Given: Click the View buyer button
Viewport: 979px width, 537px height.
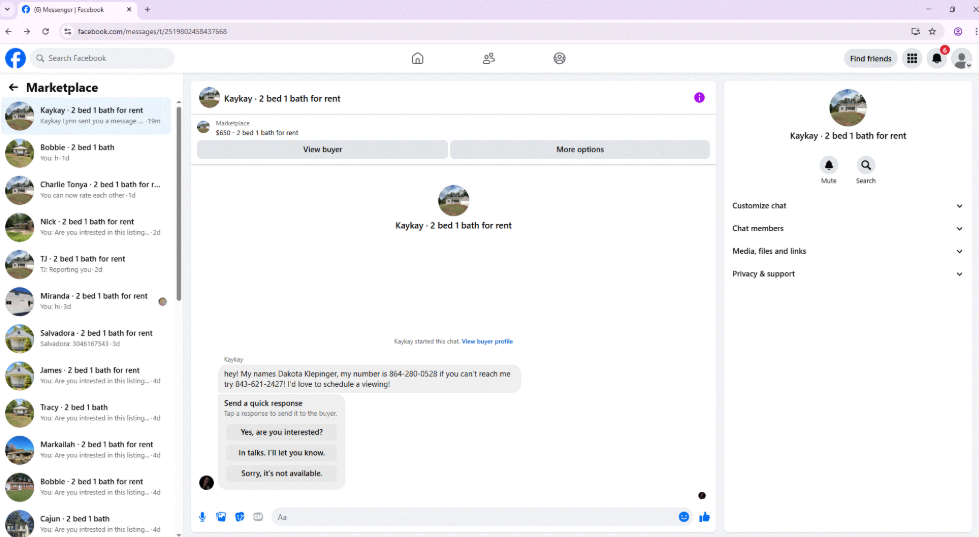Looking at the screenshot, I should point(323,149).
